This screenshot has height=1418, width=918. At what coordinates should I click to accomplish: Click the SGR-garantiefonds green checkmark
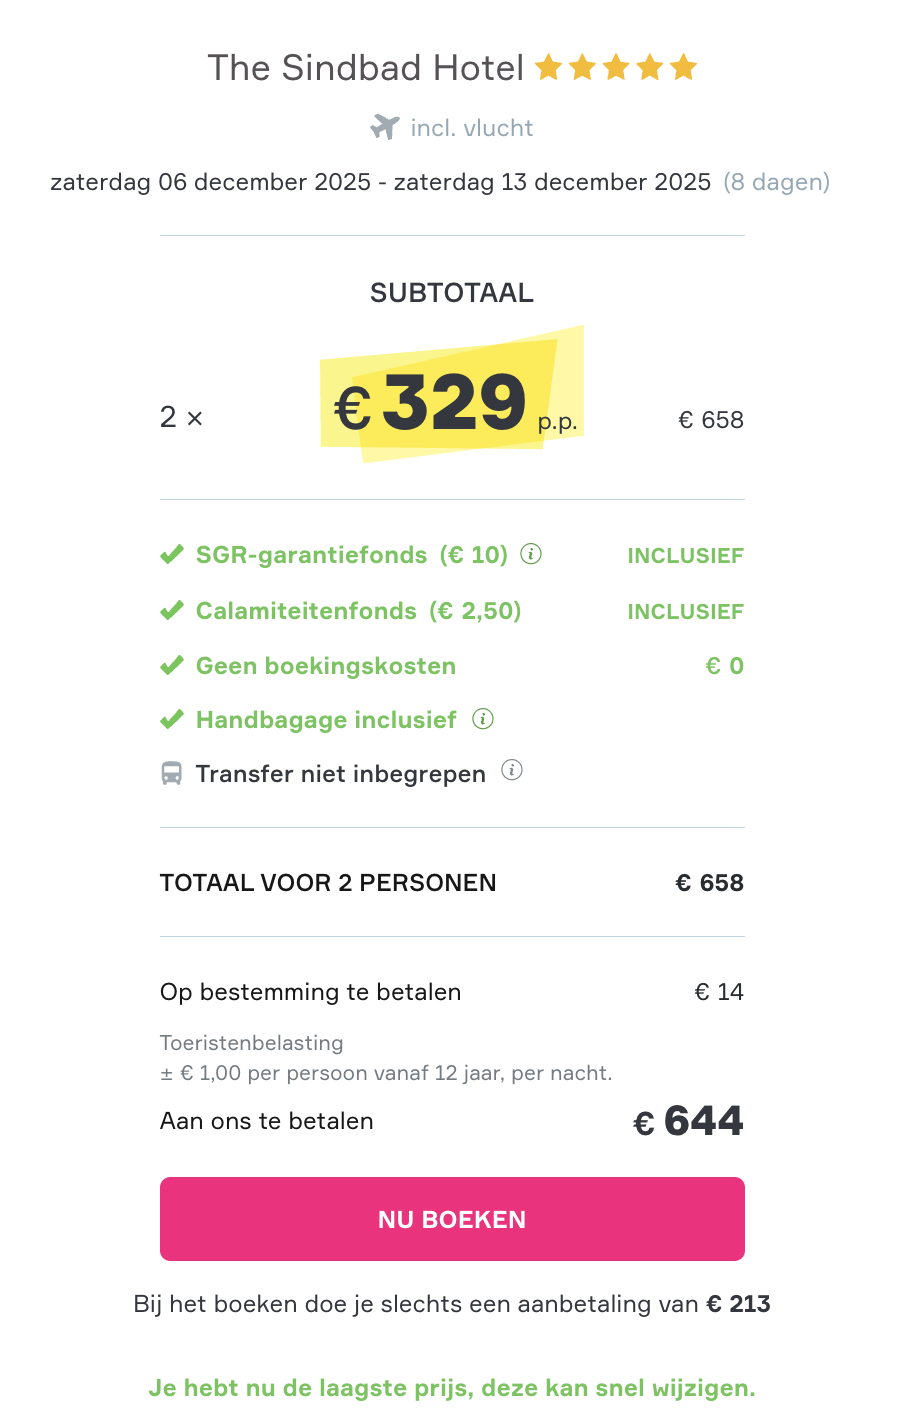[172, 555]
